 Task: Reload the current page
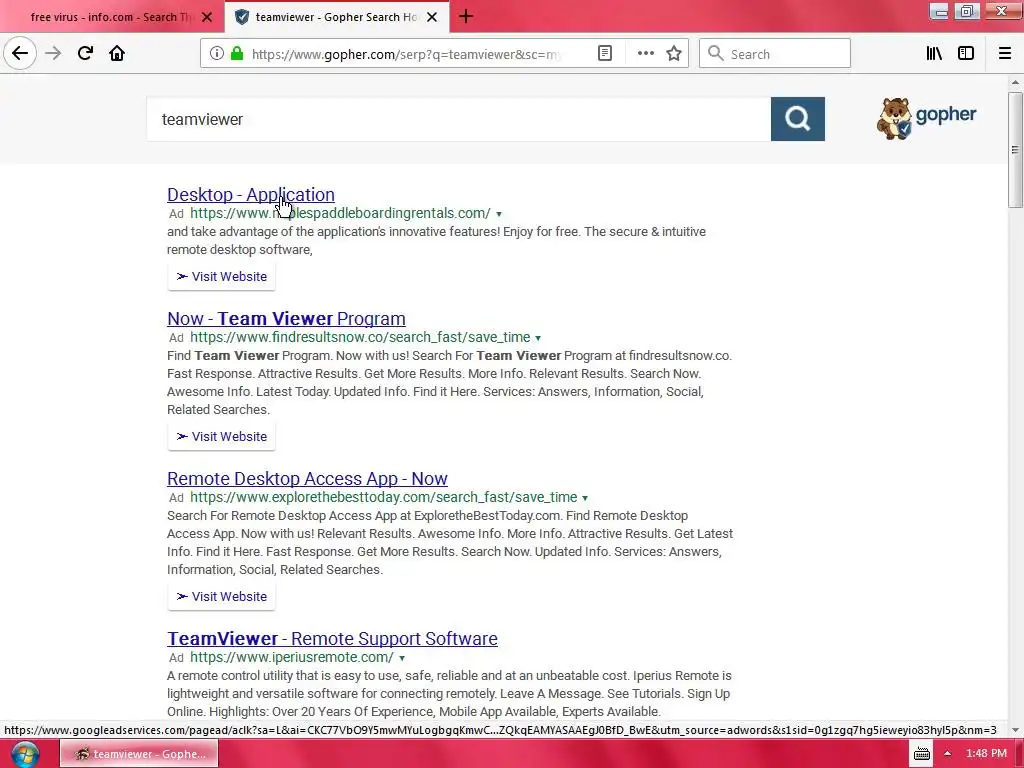point(85,53)
